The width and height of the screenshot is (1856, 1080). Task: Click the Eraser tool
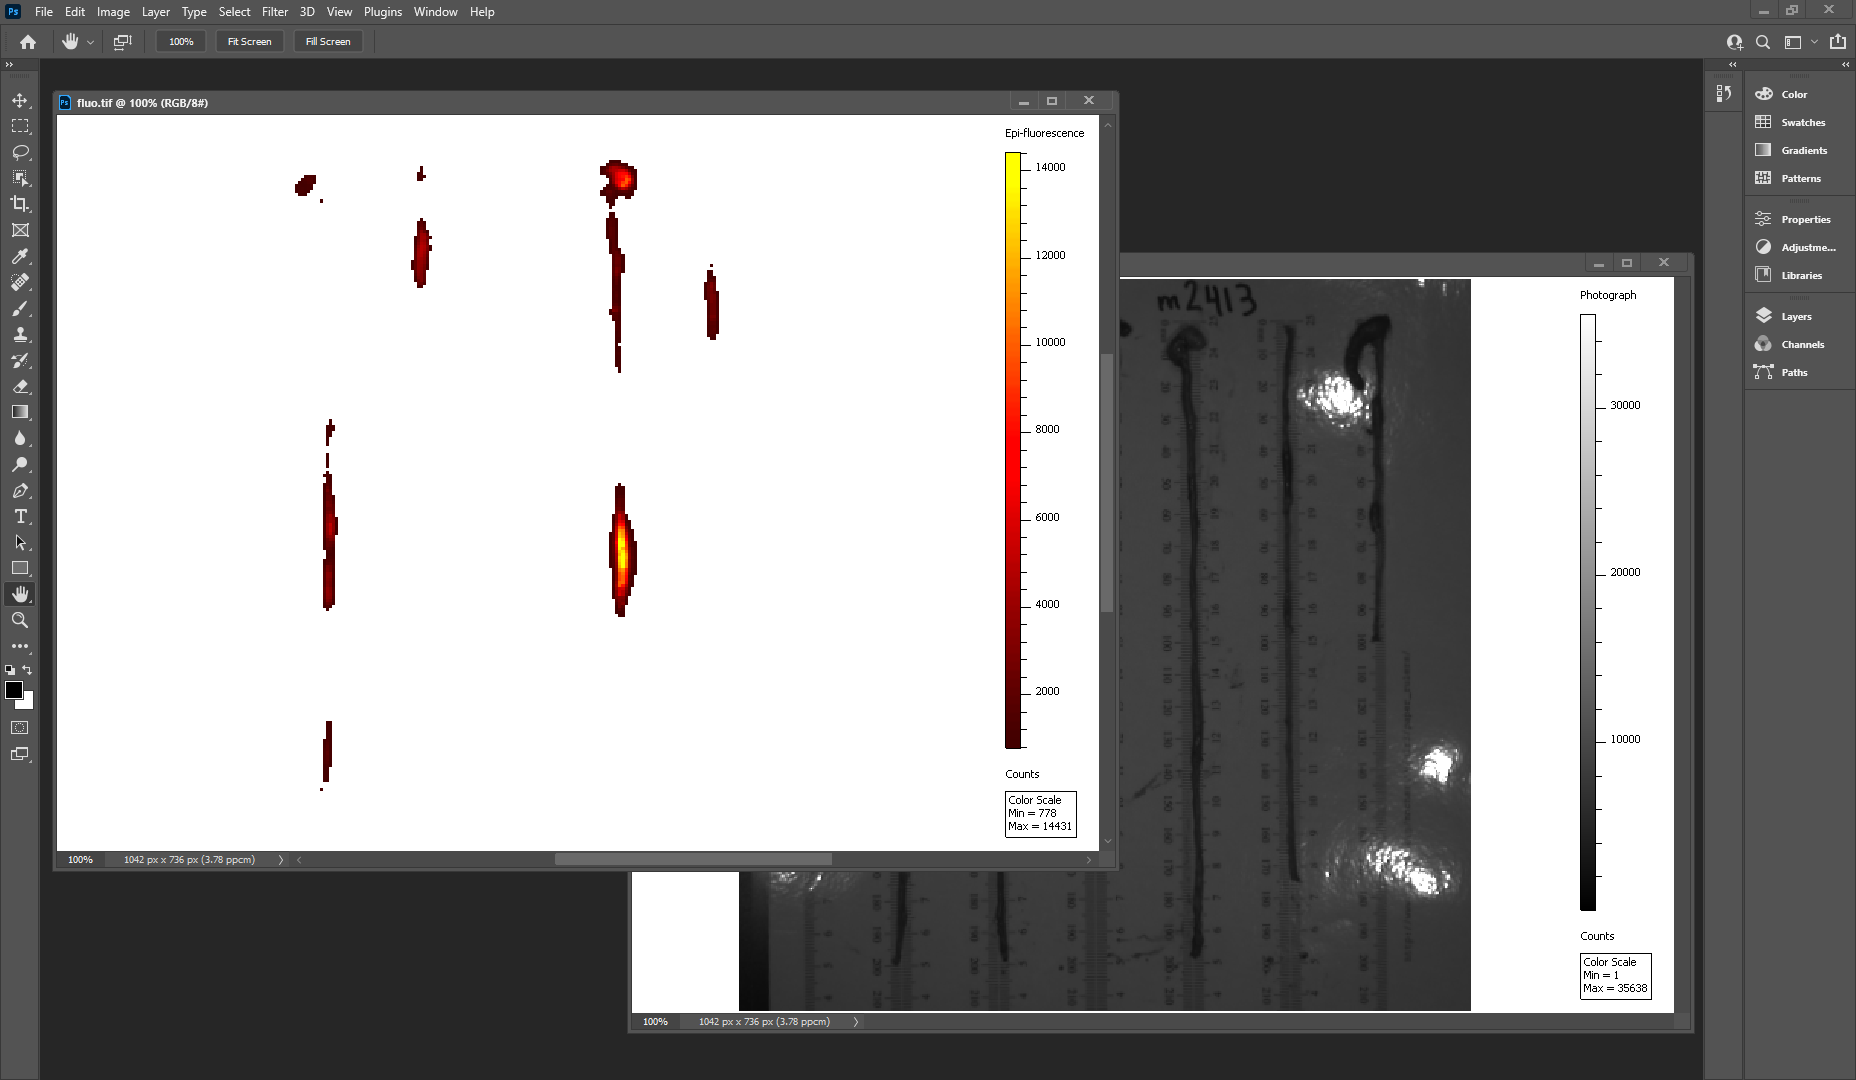coord(20,386)
